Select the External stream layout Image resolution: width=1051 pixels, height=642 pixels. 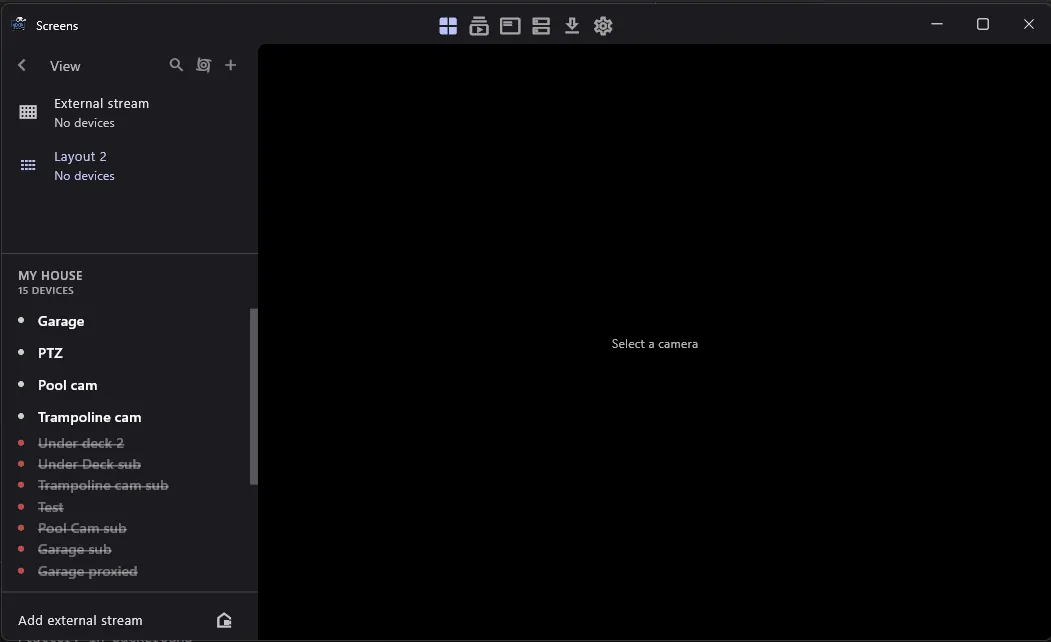(129, 113)
